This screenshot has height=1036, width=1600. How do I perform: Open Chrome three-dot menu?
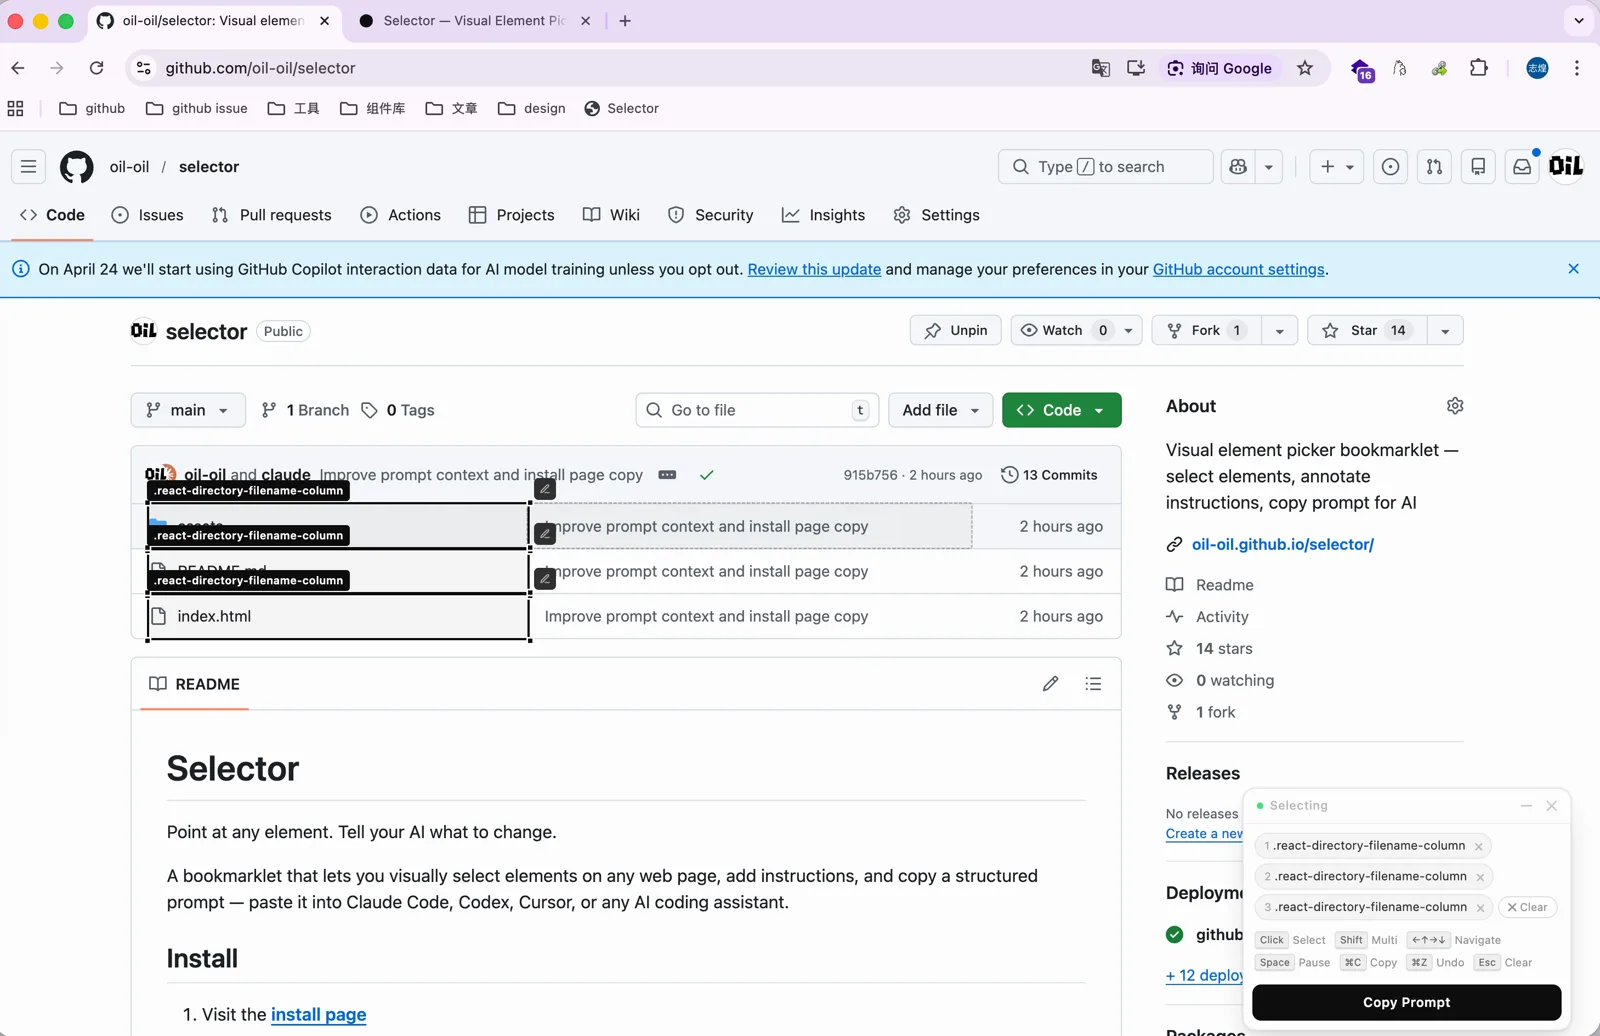click(1577, 68)
